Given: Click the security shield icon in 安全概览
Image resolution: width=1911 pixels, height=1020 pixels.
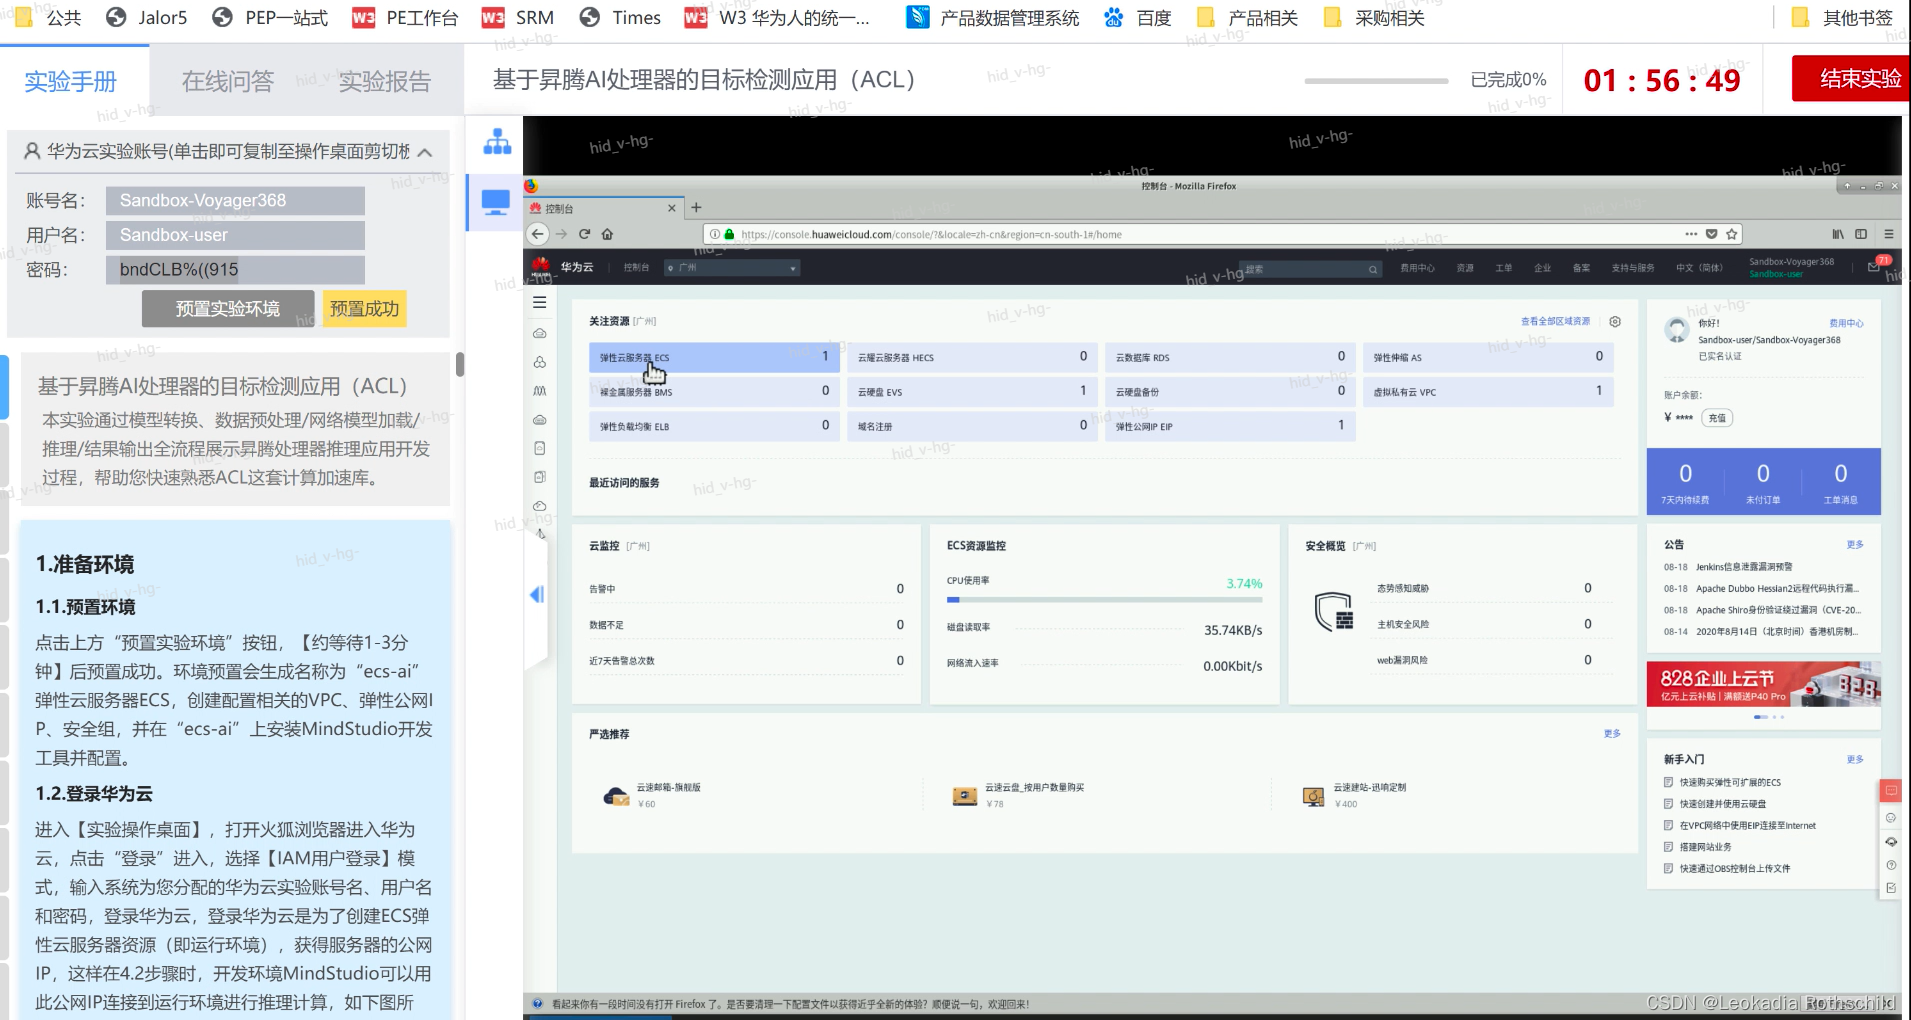Looking at the screenshot, I should [1334, 612].
